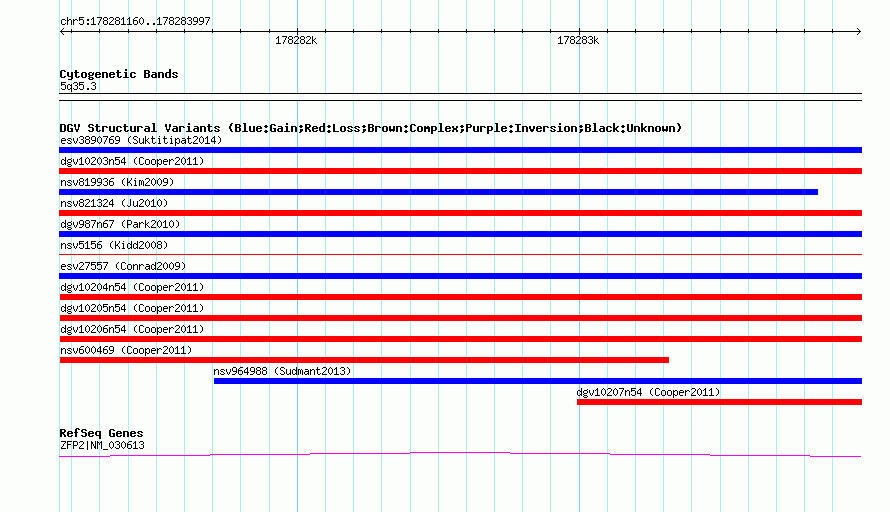Viewport: 890px width, 512px height.
Task: Open variant label nsv819936 (Kim2009)
Action: pyautogui.click(x=117, y=182)
